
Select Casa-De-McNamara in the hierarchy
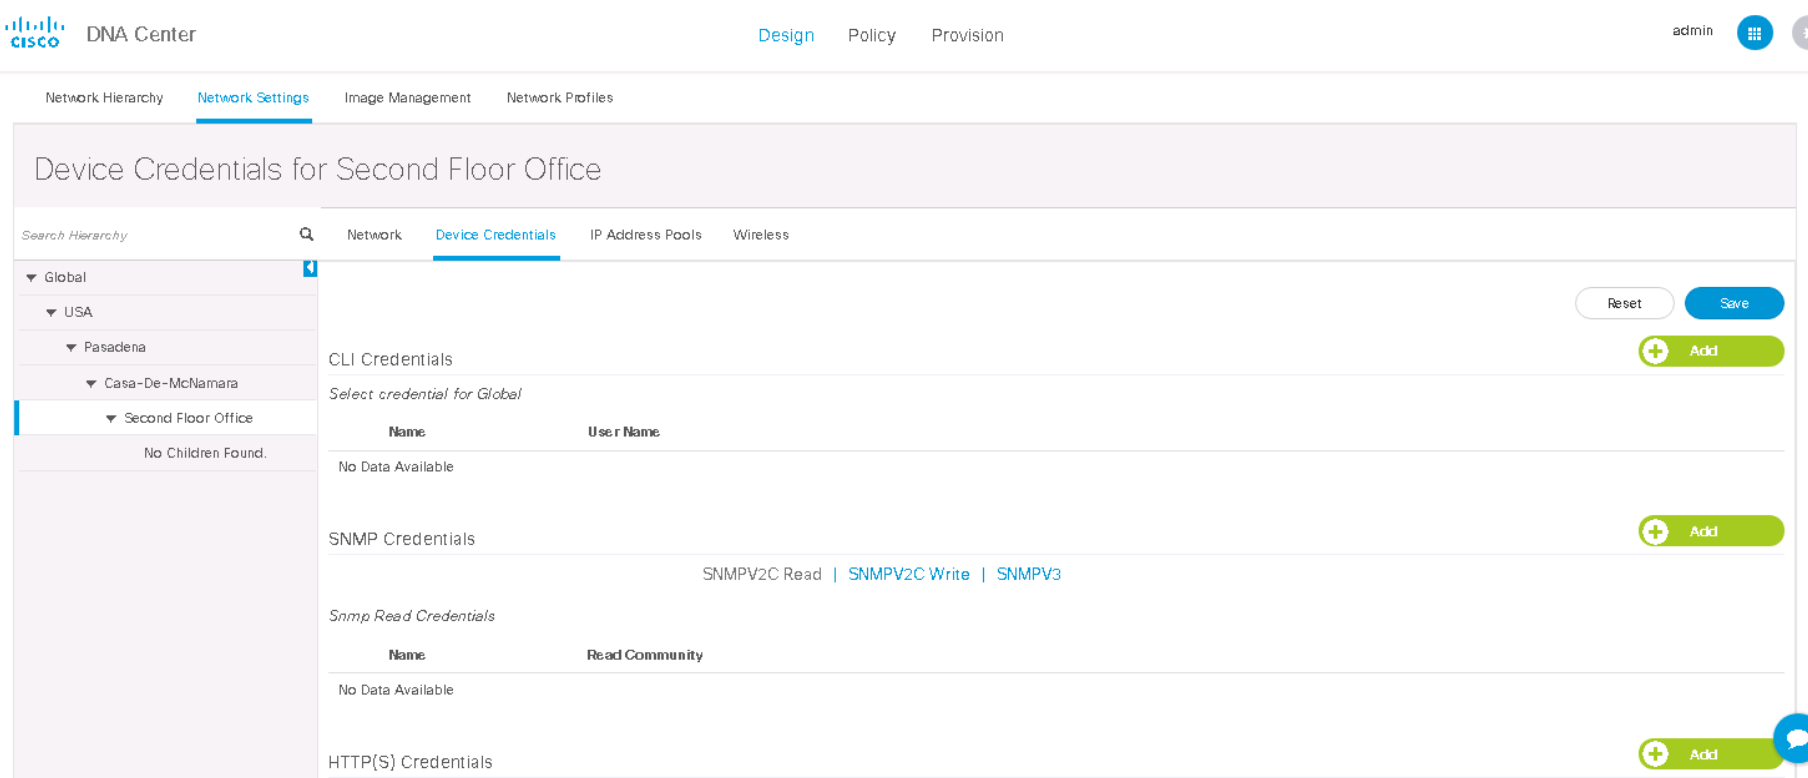pos(171,384)
